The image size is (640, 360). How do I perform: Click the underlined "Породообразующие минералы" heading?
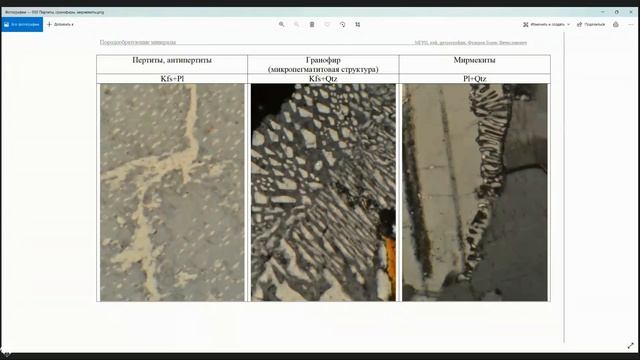tap(138, 42)
